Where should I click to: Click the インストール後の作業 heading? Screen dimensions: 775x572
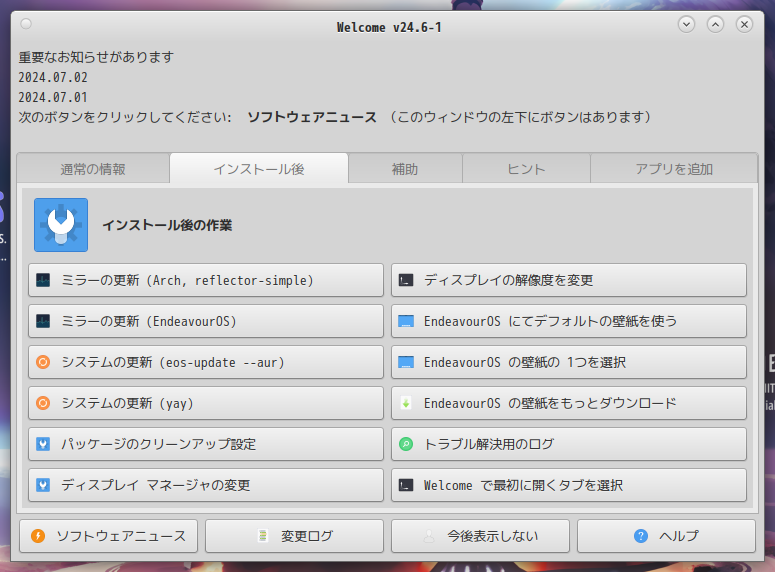[x=167, y=225]
